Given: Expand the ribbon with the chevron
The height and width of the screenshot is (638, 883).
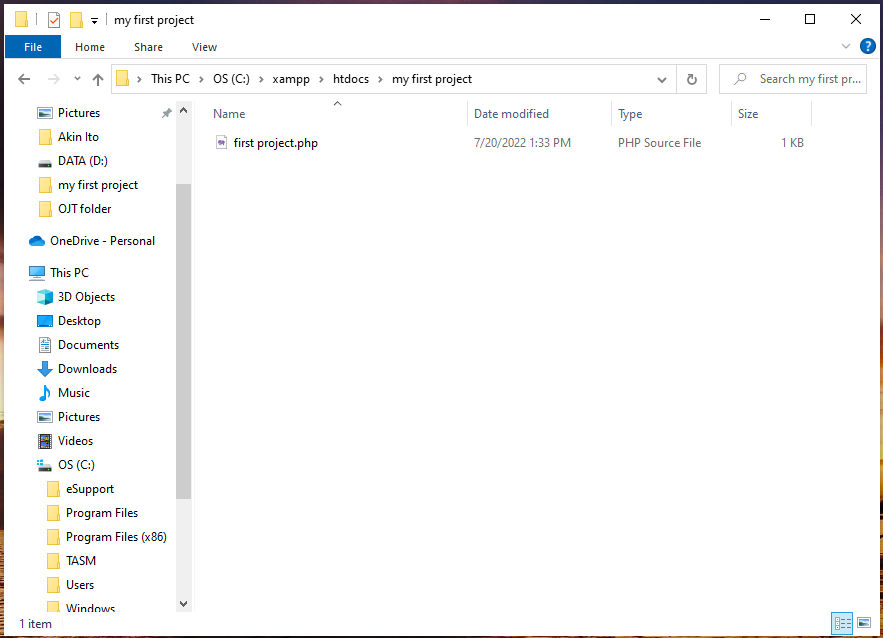Looking at the screenshot, I should (845, 46).
